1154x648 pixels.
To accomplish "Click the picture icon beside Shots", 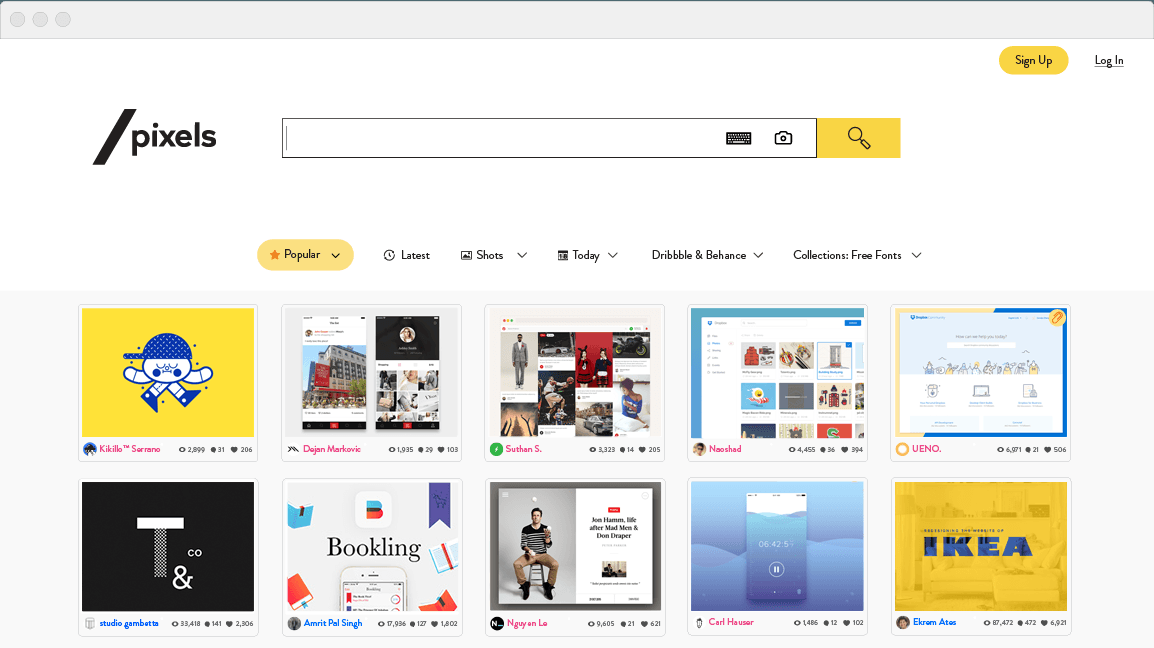I will (466, 256).
